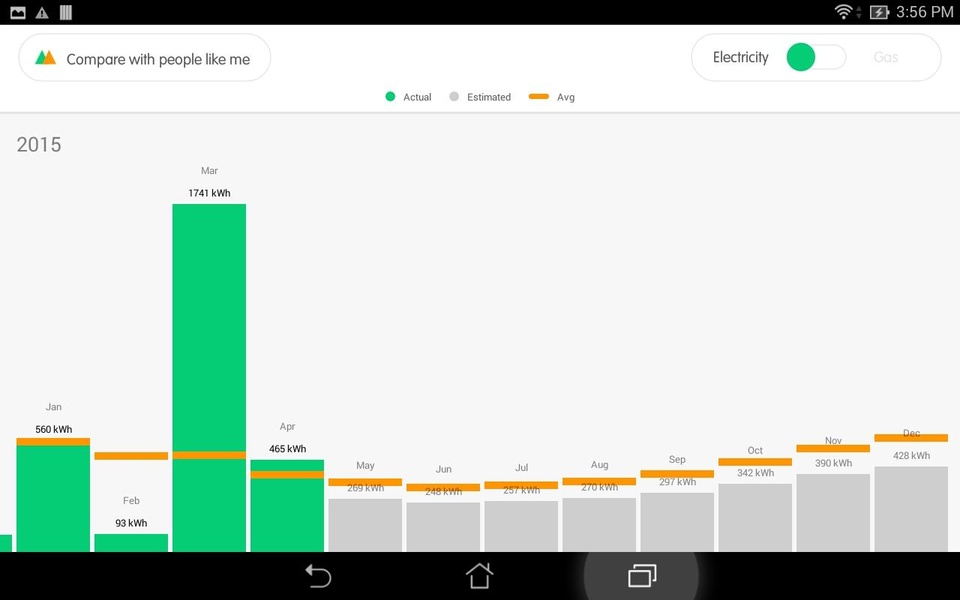The width and height of the screenshot is (960, 600).
Task: Tap the grey Estimated legend dot
Action: tap(454, 96)
